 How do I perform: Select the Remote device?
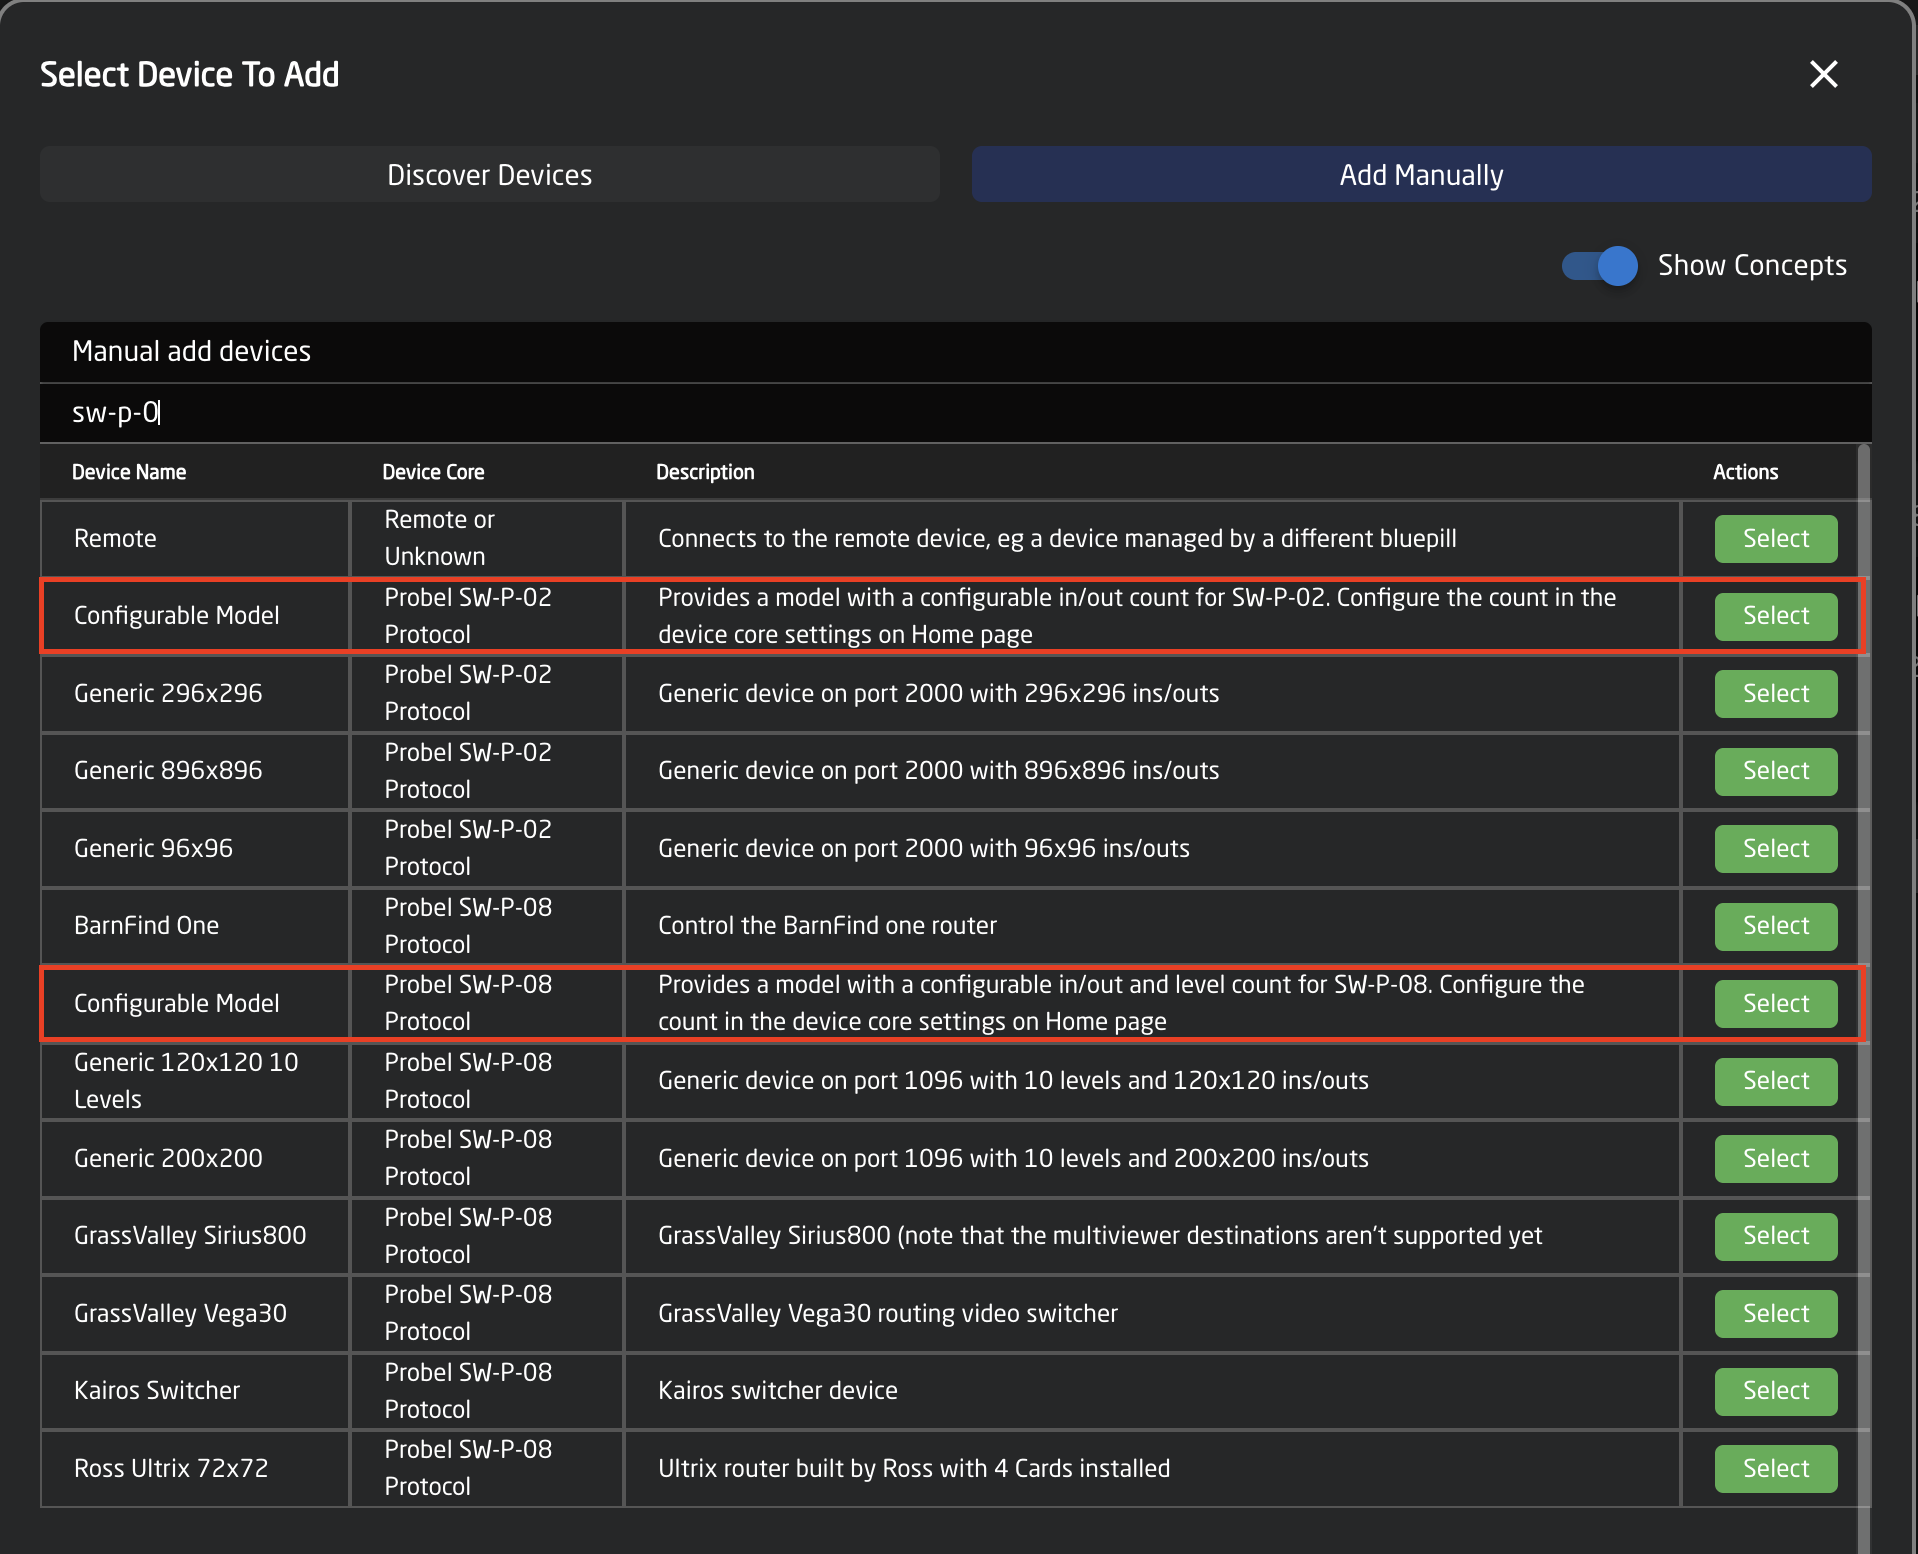point(1776,539)
